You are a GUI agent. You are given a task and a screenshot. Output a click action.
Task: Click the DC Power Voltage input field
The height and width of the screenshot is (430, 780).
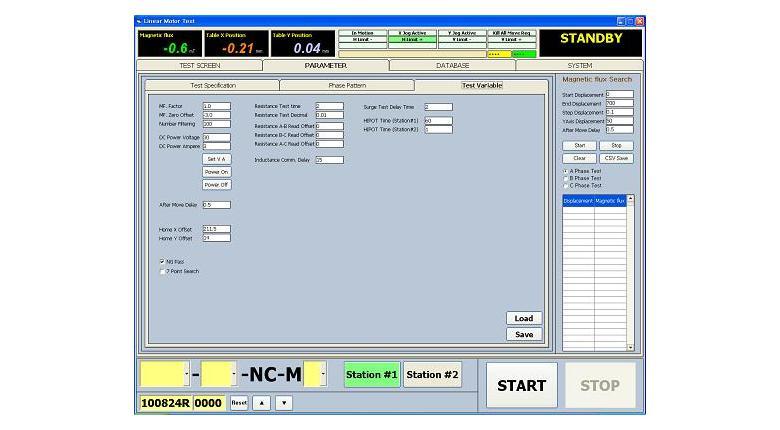[216, 137]
